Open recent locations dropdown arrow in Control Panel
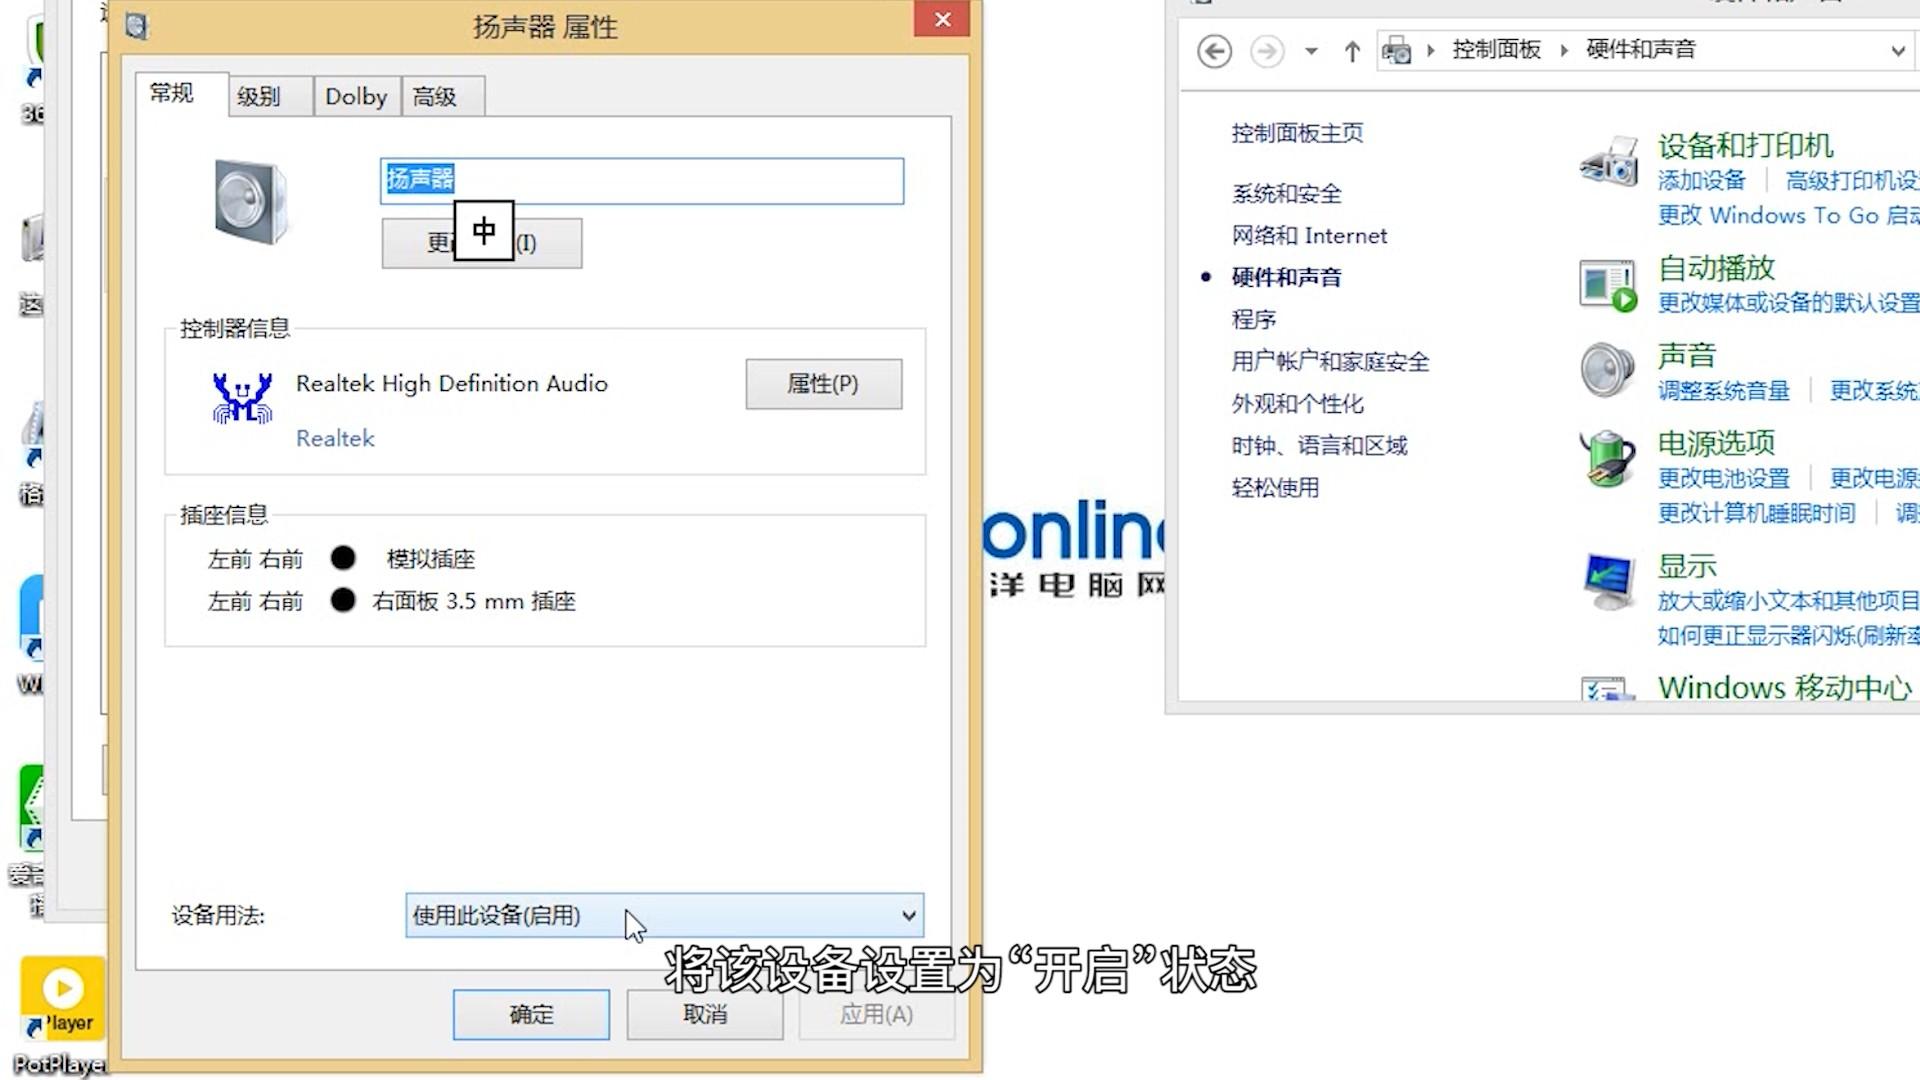1920x1080 pixels. pyautogui.click(x=1311, y=51)
